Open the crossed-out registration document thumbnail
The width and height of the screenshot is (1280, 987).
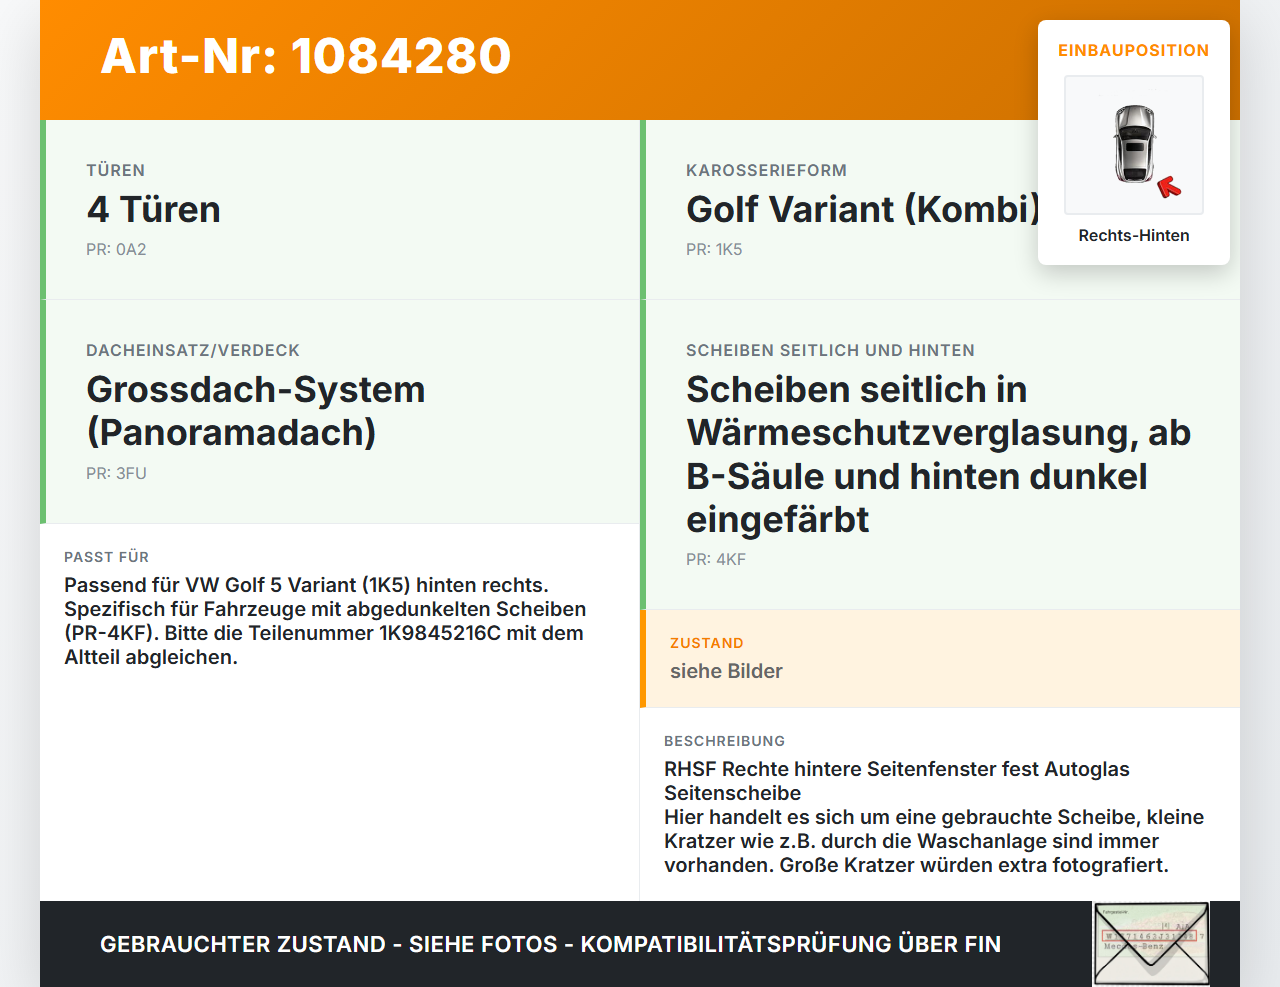click(x=1151, y=944)
